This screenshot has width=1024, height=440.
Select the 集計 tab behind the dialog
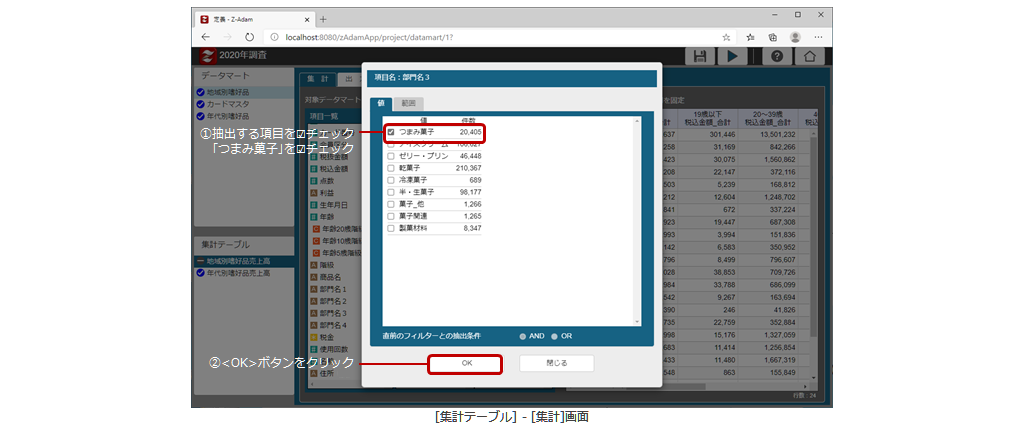coord(317,78)
